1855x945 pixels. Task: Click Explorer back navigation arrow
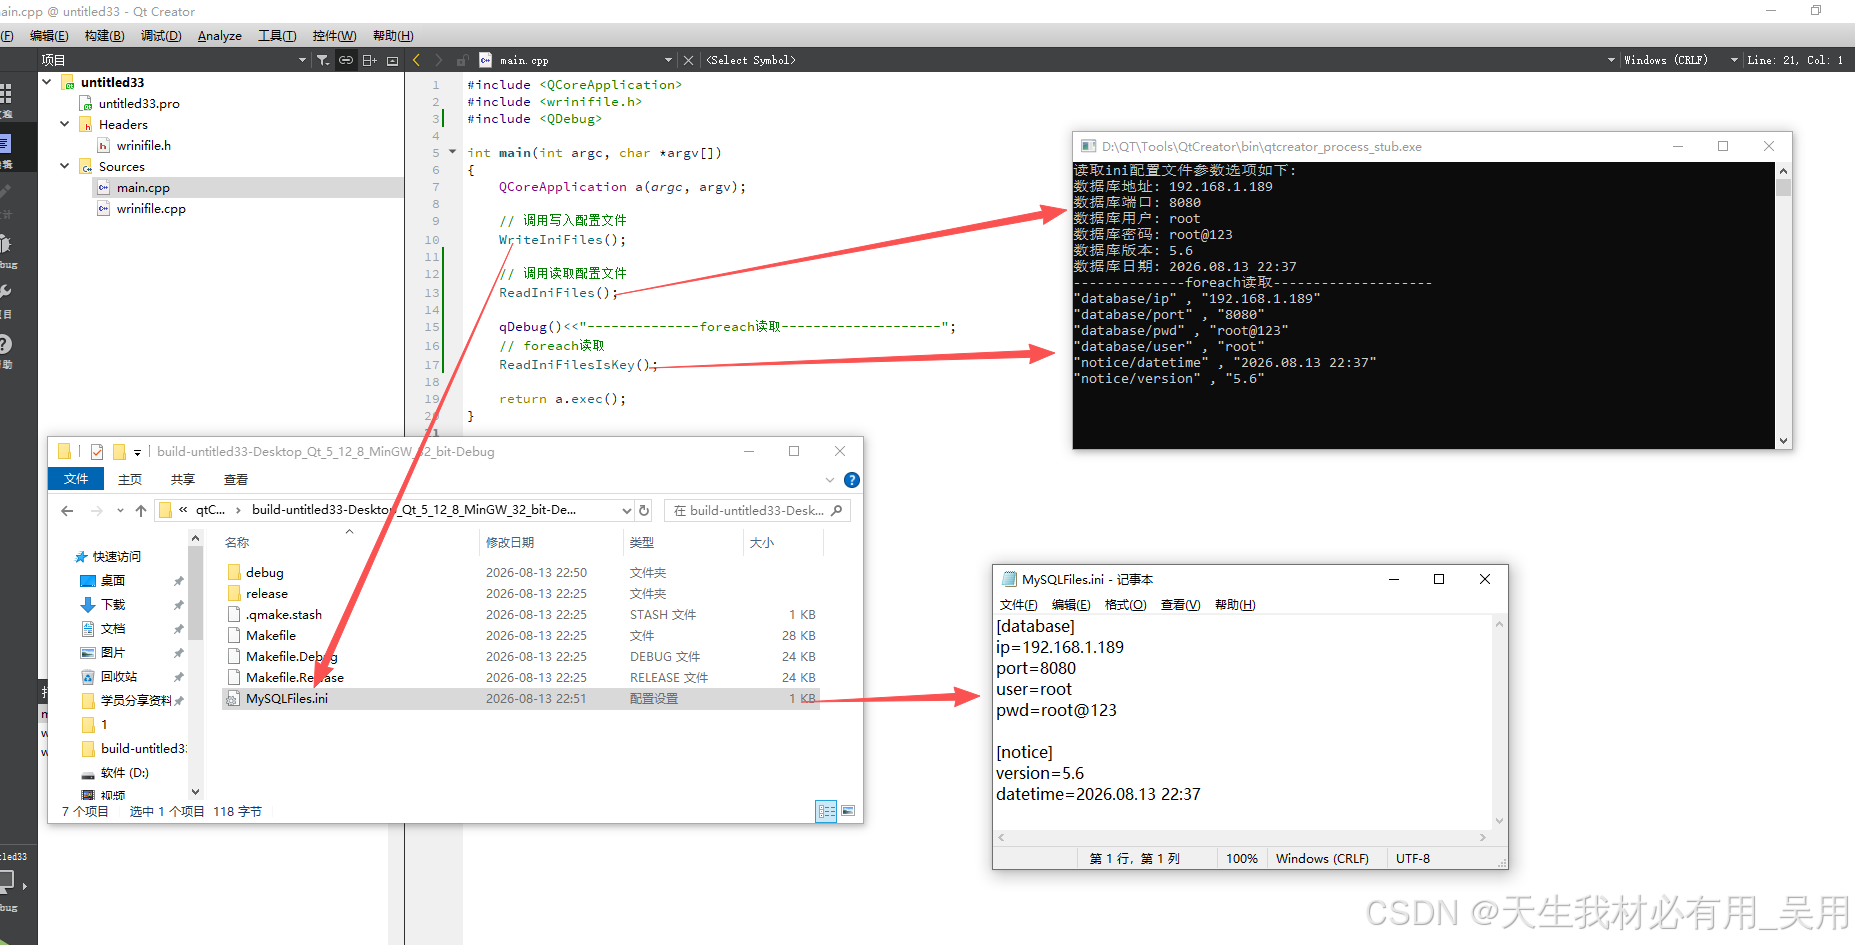(67, 510)
